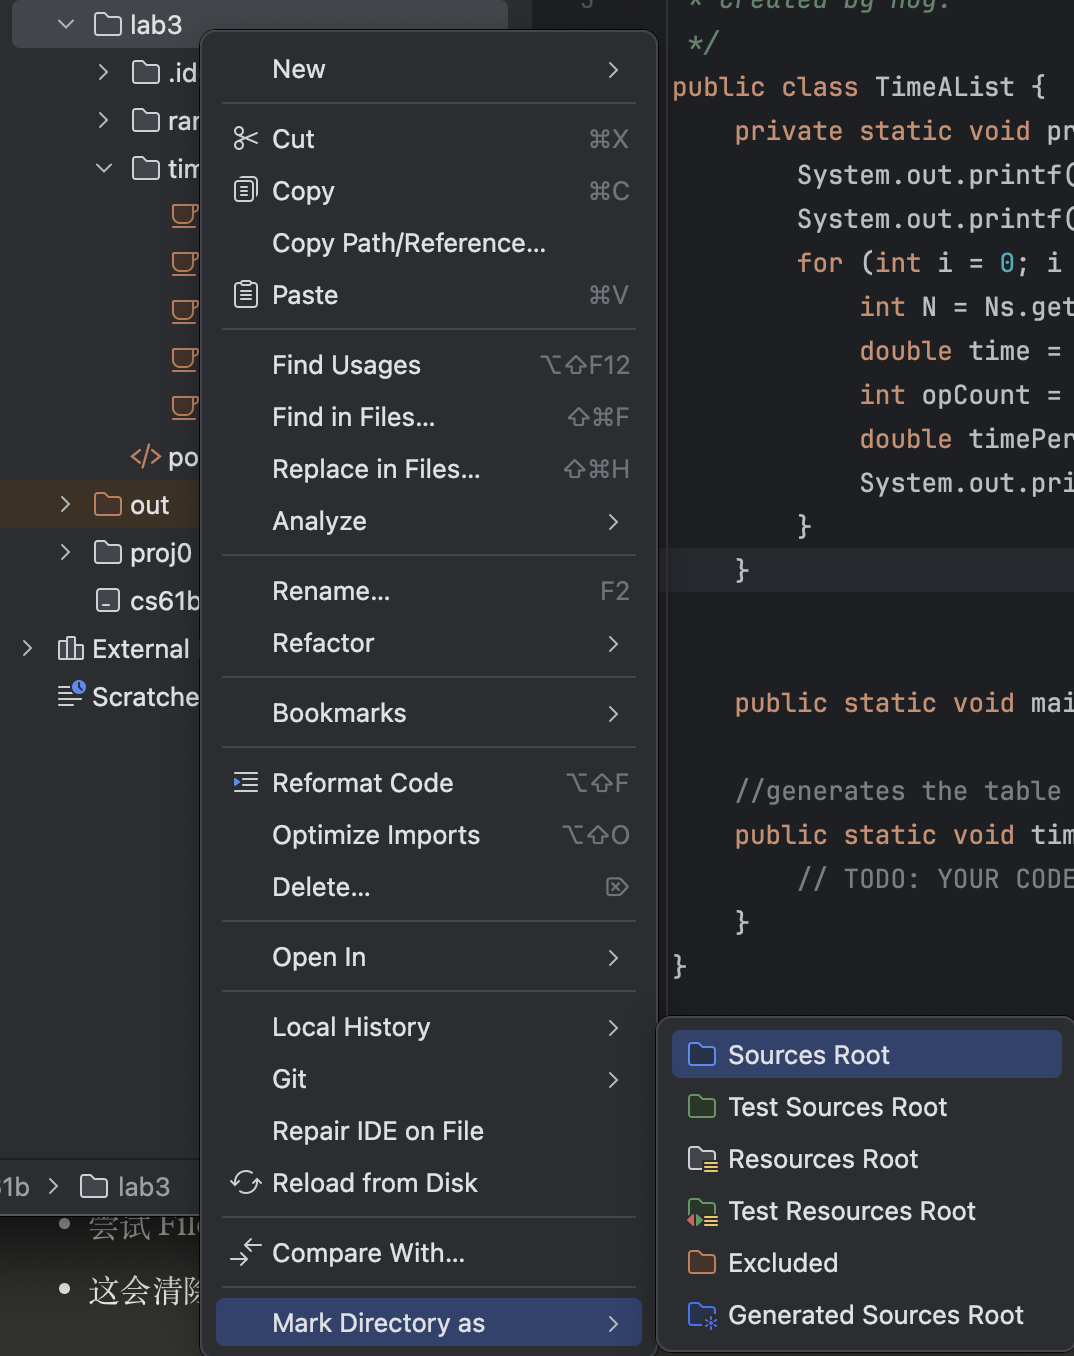Image resolution: width=1074 pixels, height=1356 pixels.
Task: Click the Compare With arrows icon
Action: click(245, 1252)
